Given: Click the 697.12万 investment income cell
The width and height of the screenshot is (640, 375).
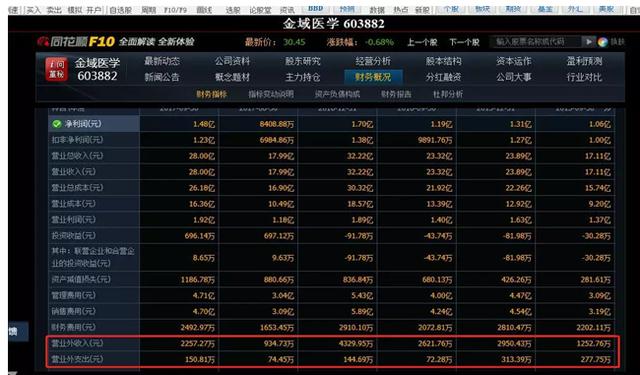Looking at the screenshot, I should pos(279,236).
